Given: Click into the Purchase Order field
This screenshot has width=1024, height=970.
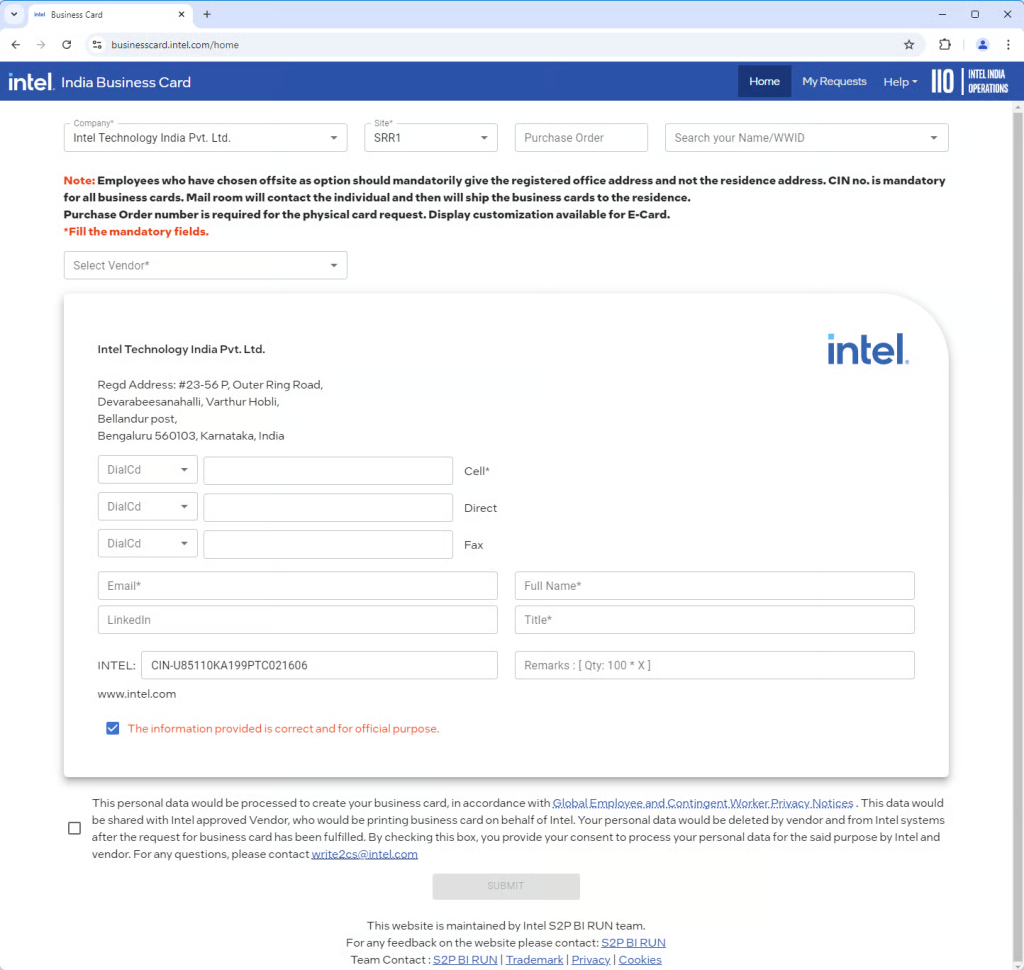Looking at the screenshot, I should 581,138.
